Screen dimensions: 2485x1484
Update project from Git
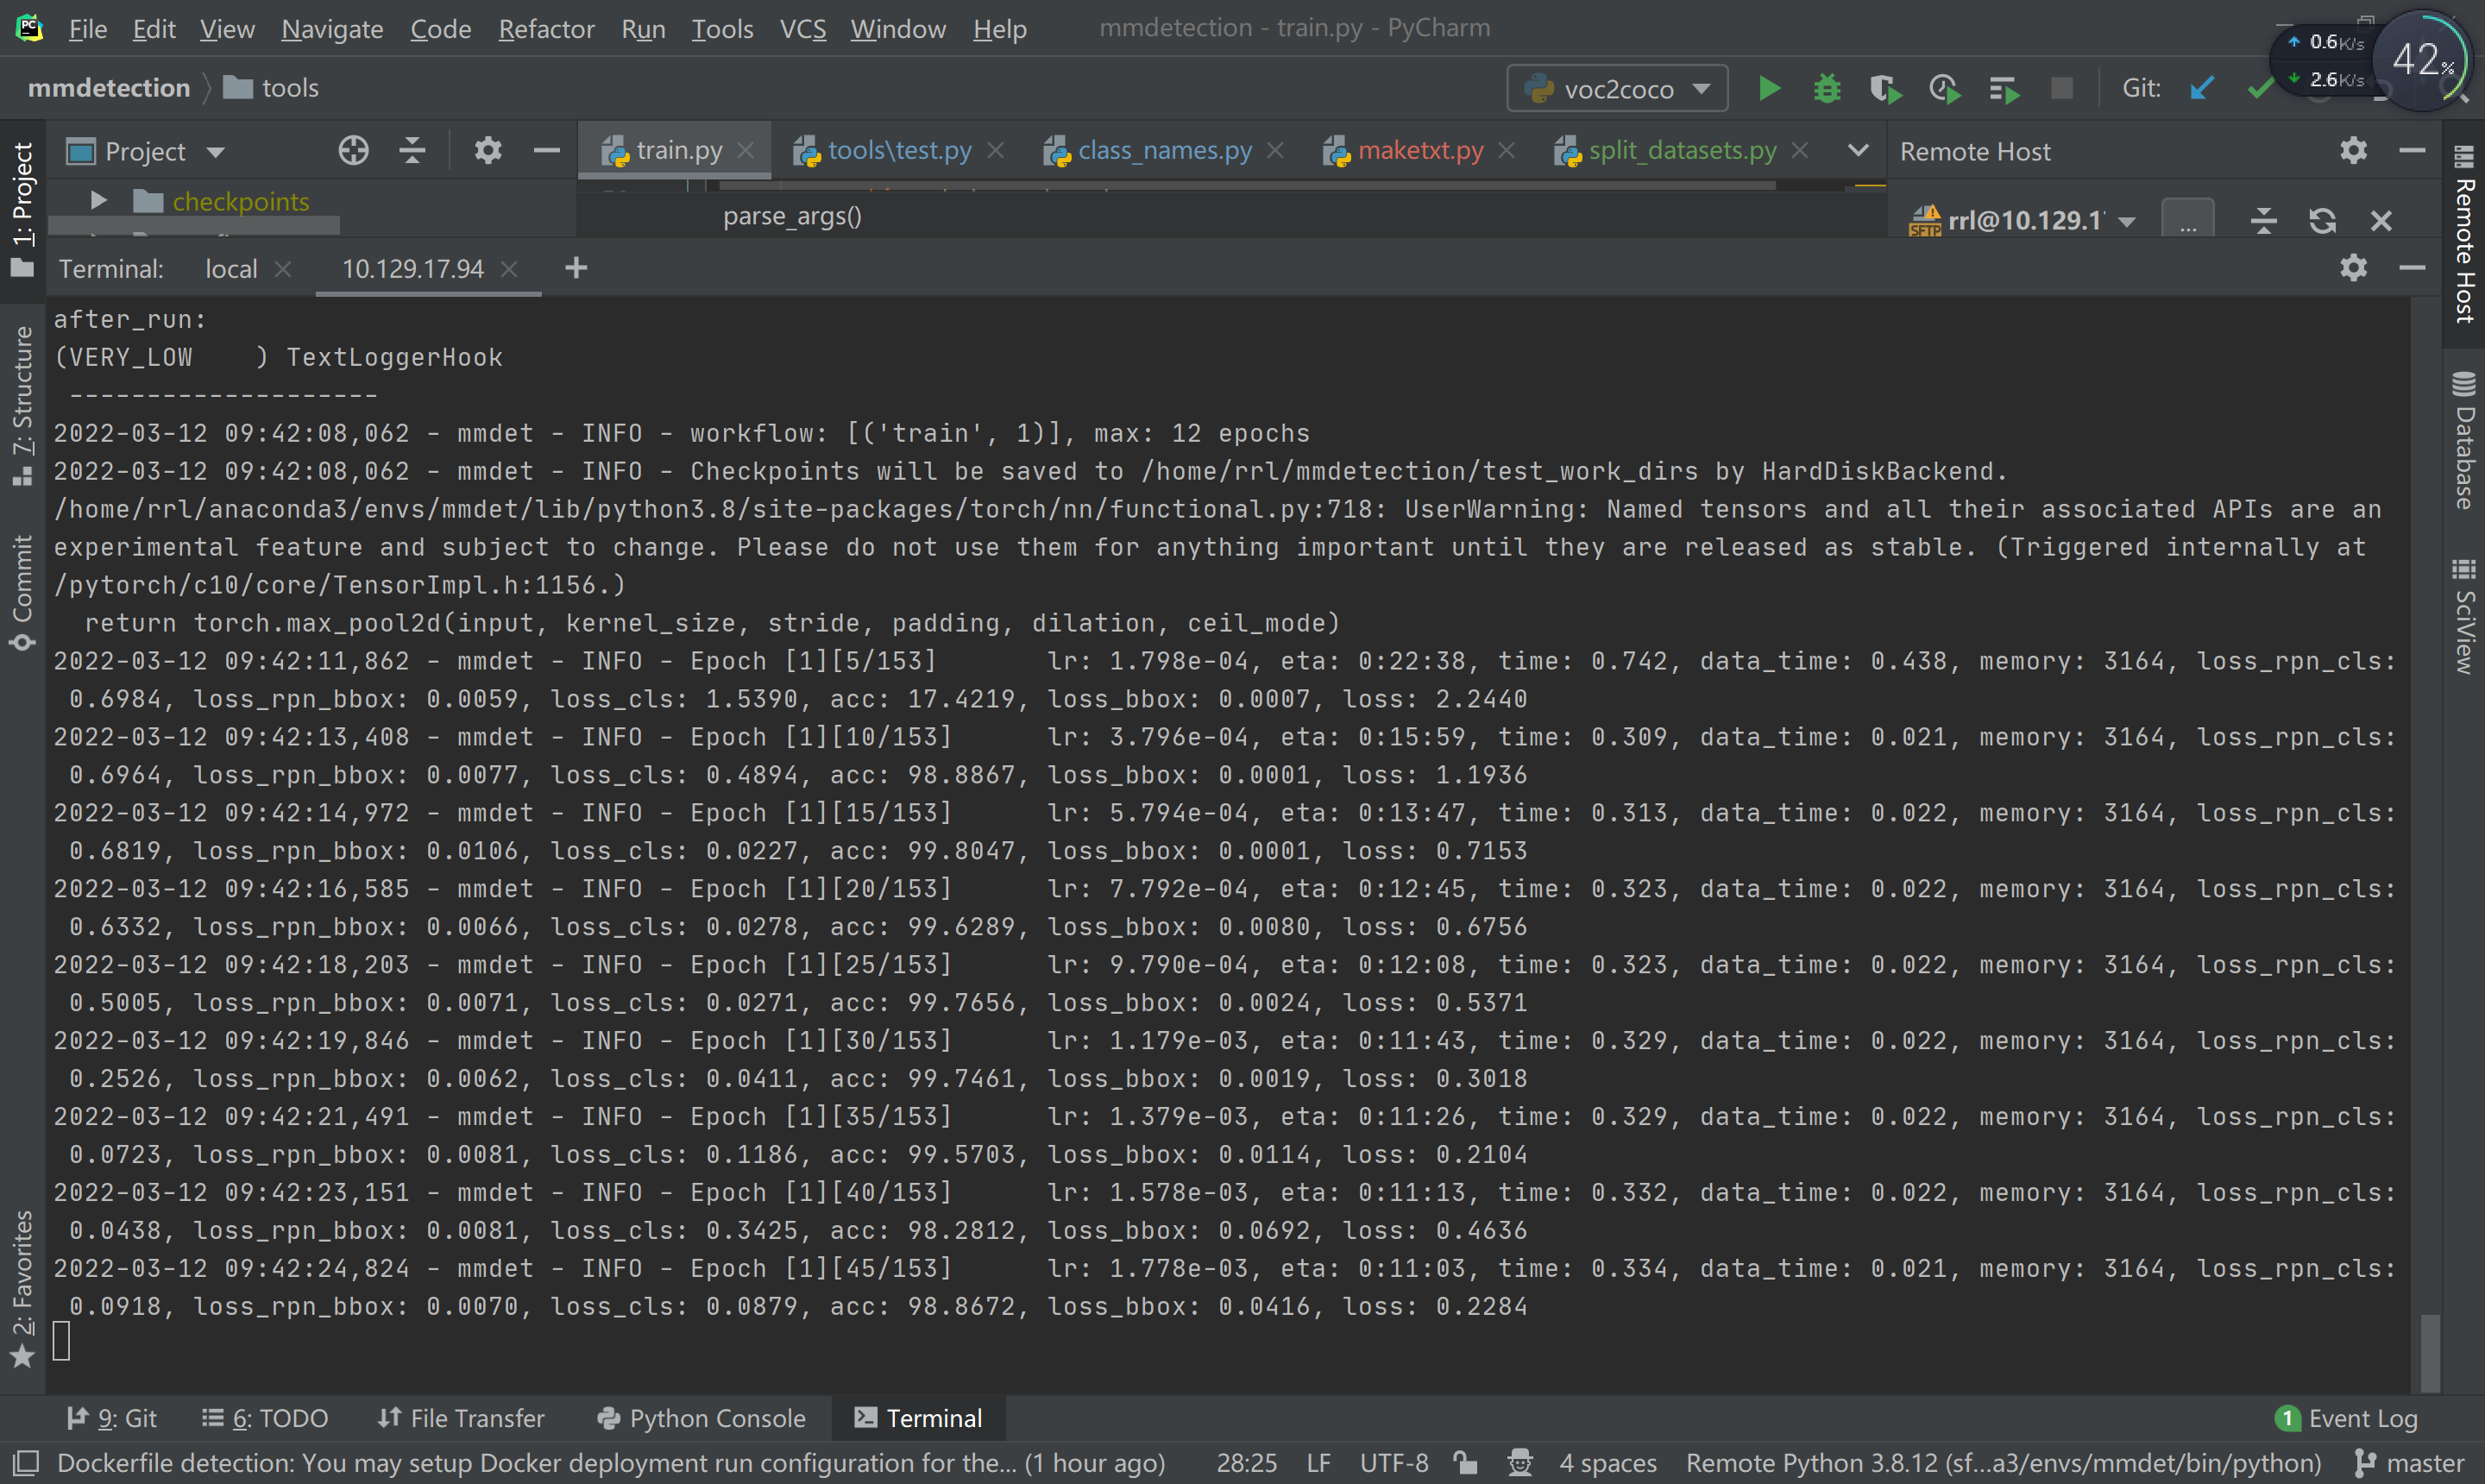(x=2201, y=88)
